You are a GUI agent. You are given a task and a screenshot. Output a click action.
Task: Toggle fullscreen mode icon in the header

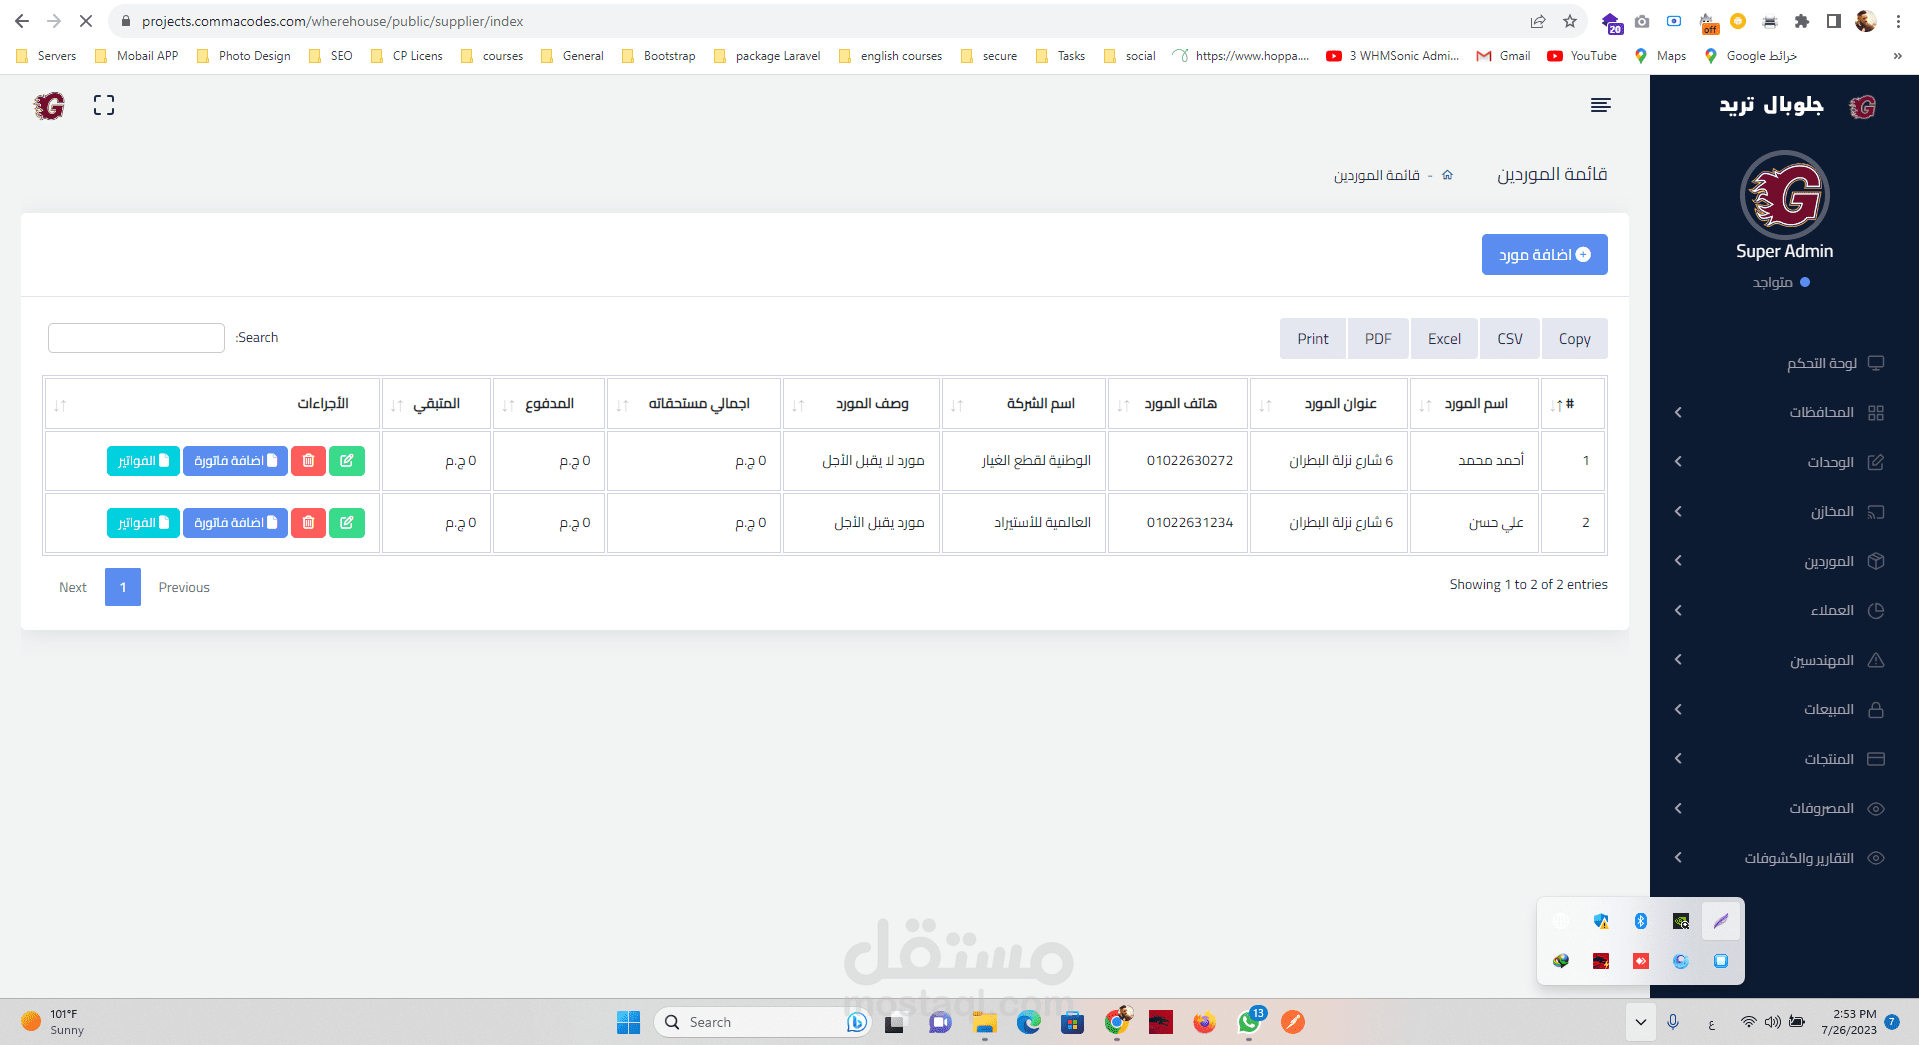click(x=104, y=105)
